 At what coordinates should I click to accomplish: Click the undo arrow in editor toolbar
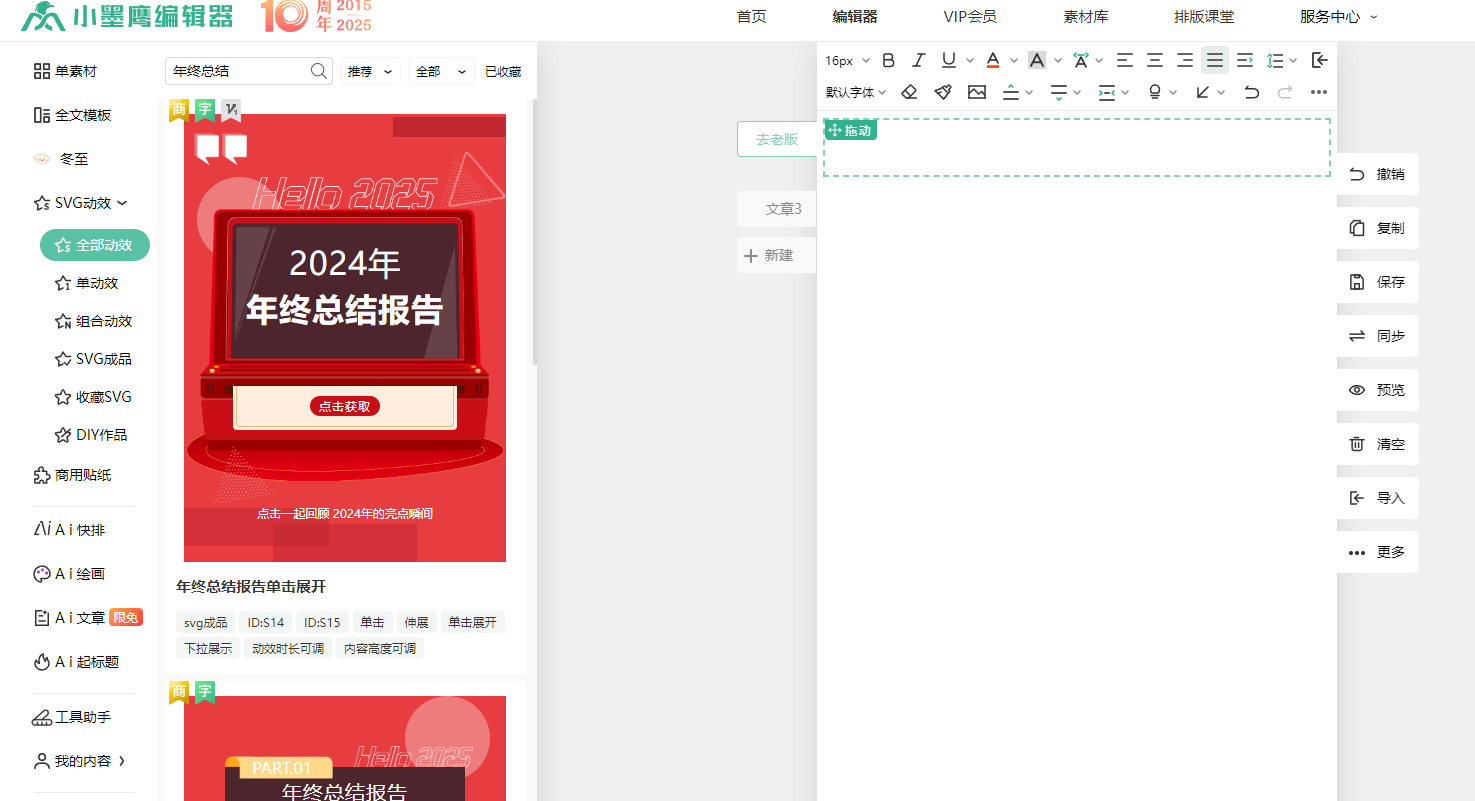[1251, 92]
